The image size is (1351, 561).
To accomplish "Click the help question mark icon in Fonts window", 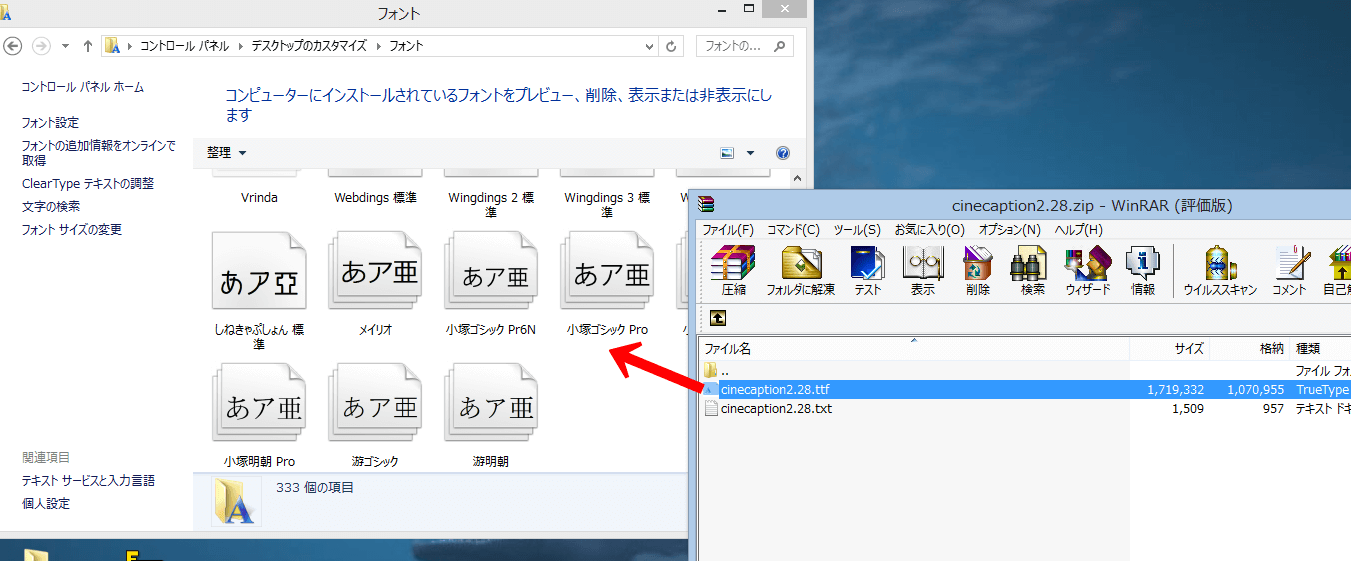I will pyautogui.click(x=783, y=153).
